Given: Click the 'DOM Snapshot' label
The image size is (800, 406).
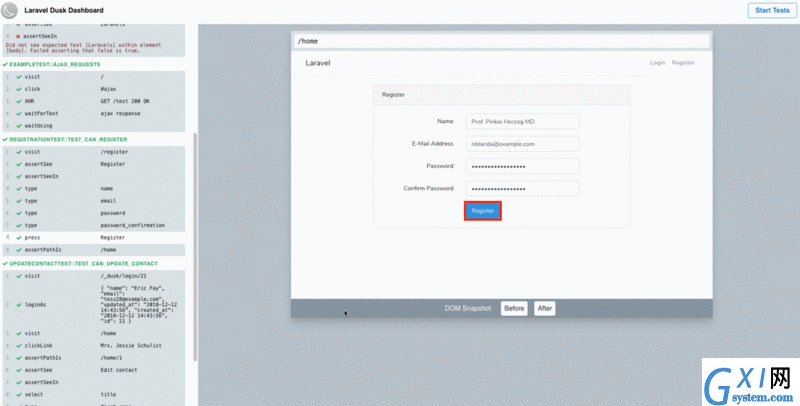Looking at the screenshot, I should click(x=467, y=309).
